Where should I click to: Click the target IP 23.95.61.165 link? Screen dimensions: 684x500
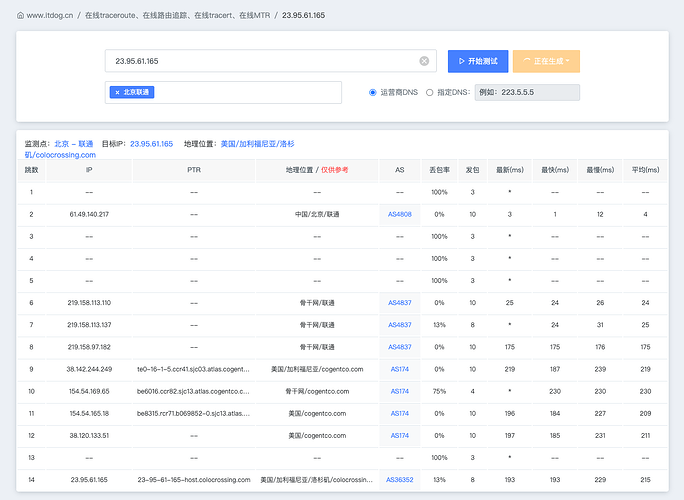click(151, 144)
